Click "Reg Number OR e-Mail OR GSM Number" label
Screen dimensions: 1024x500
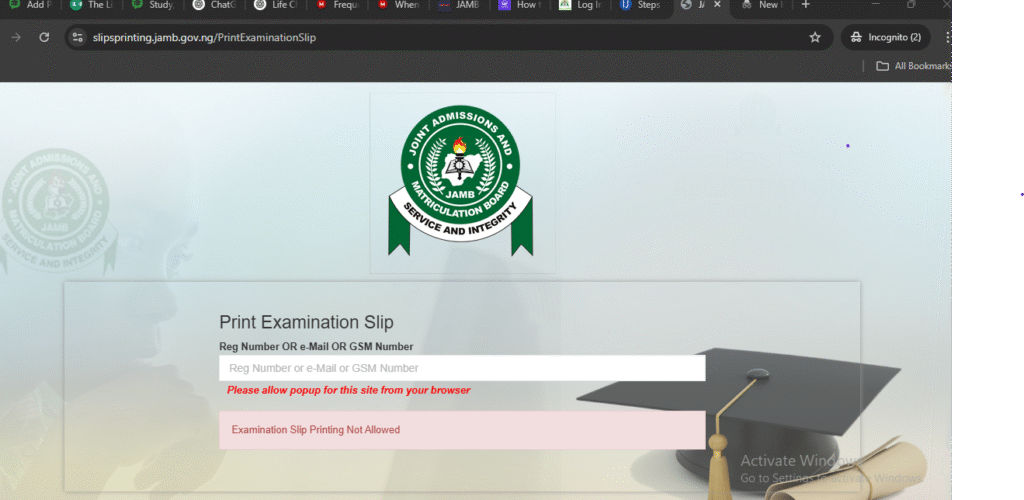[316, 347]
